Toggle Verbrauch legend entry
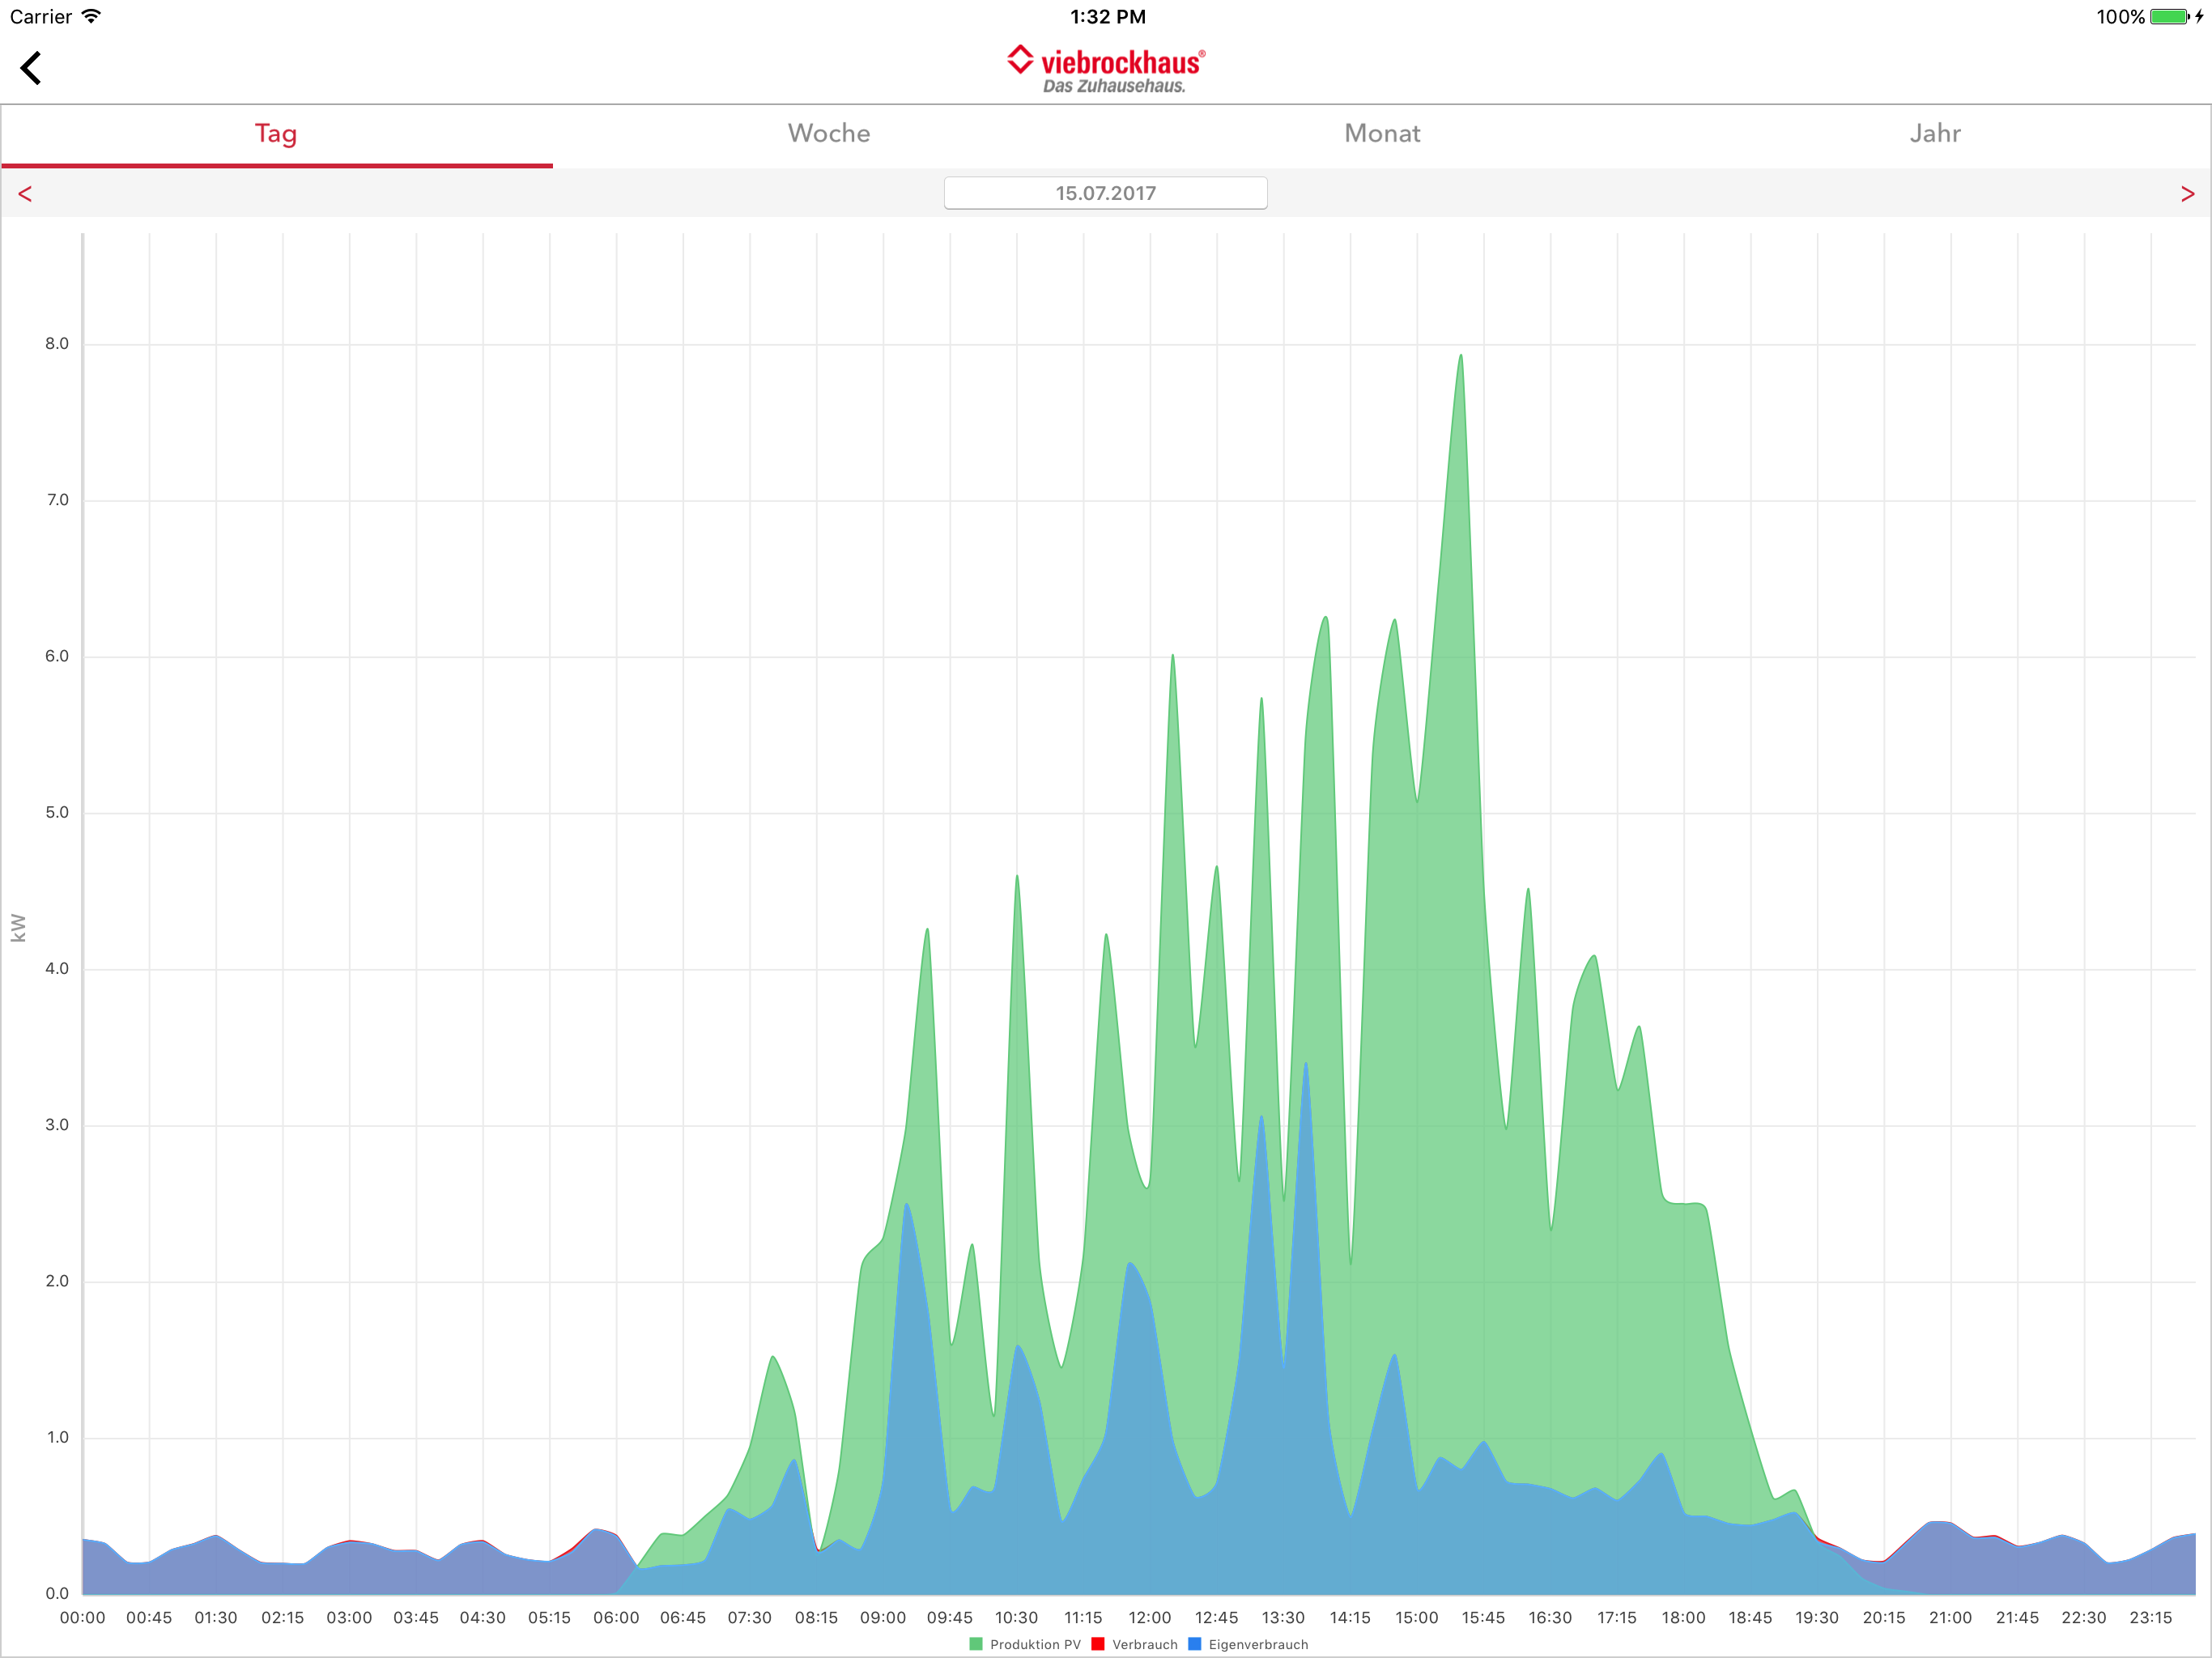Screen dimensions: 2212x1658 pos(1135,1644)
